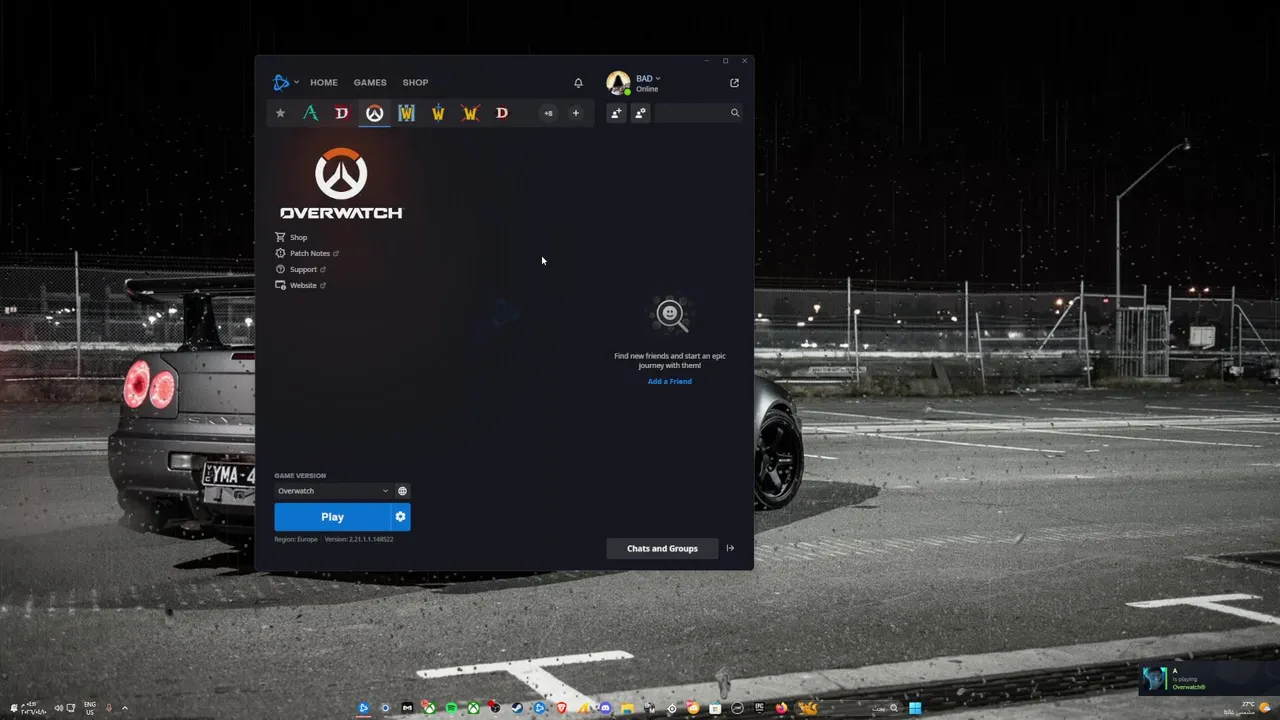Open the GAMES tab

coord(370,83)
